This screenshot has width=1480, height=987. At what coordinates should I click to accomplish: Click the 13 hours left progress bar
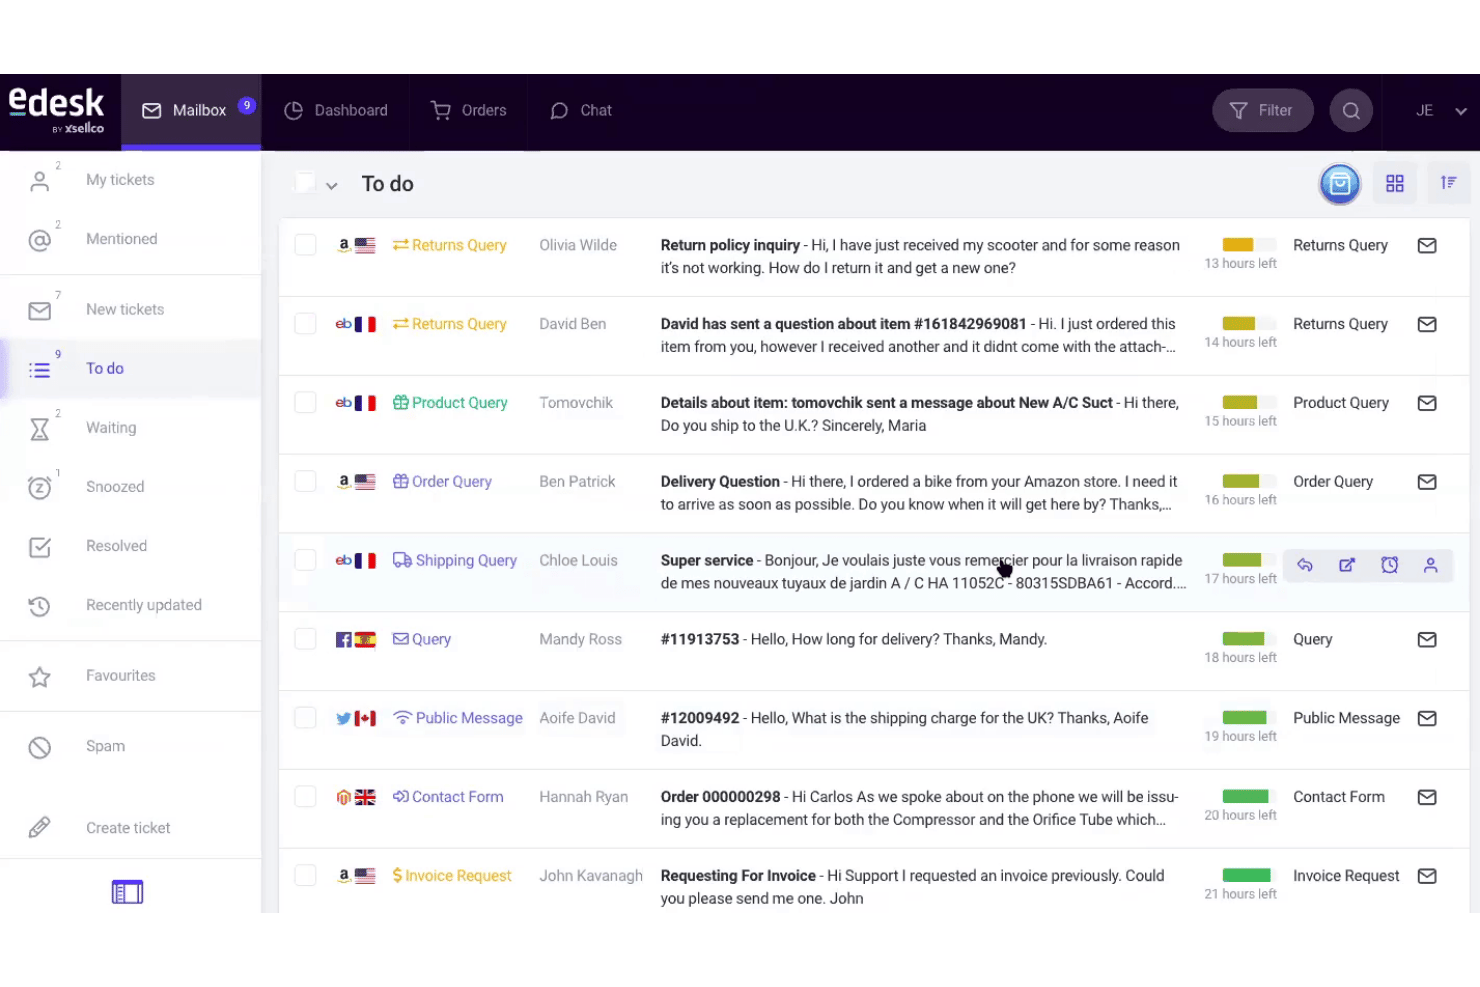[1249, 245]
